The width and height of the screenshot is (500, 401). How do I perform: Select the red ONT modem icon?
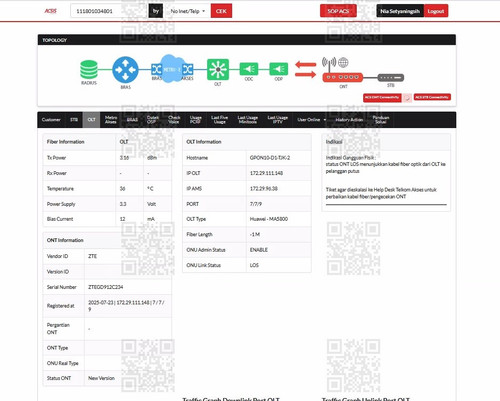pyautogui.click(x=343, y=77)
